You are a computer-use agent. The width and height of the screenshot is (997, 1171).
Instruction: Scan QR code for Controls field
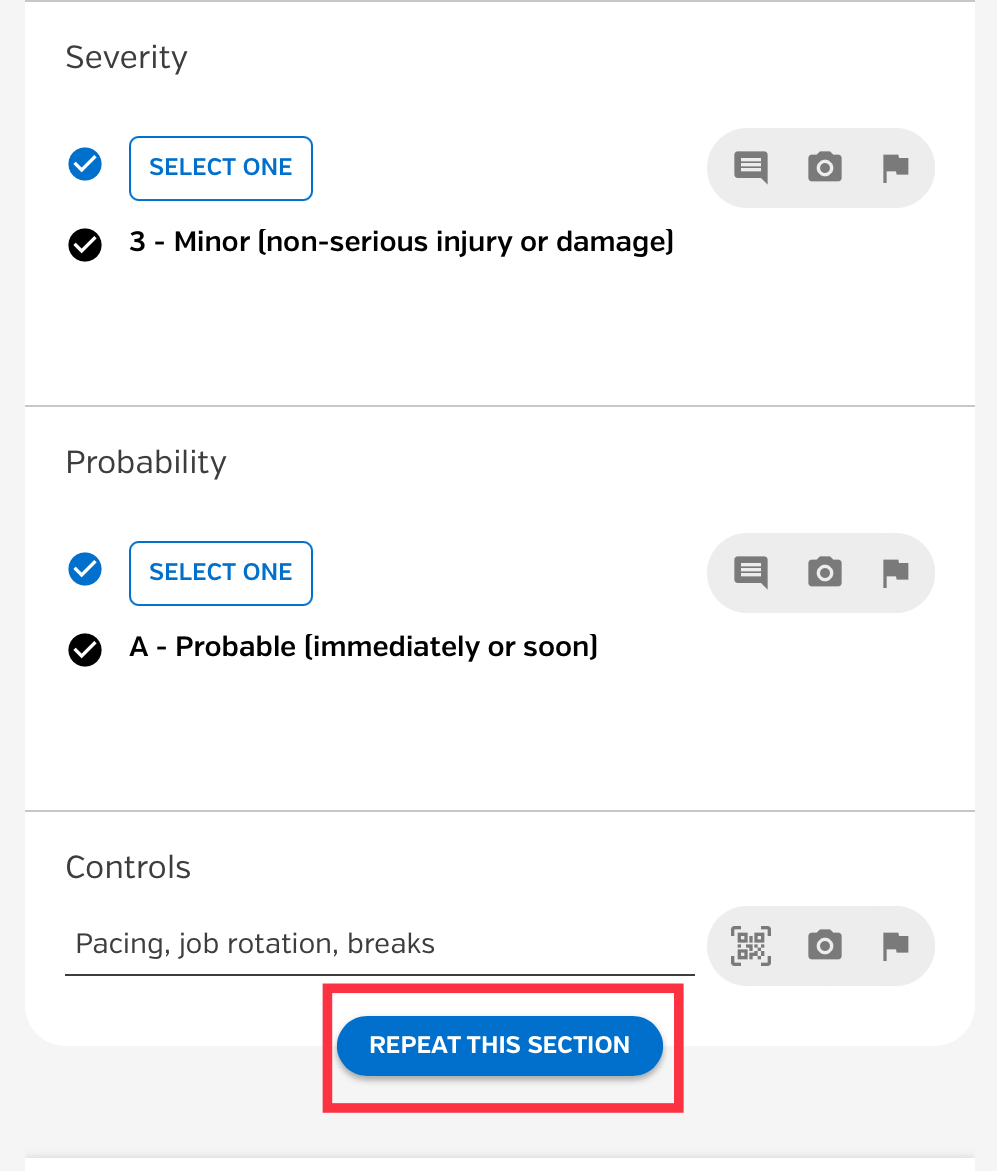click(x=751, y=946)
